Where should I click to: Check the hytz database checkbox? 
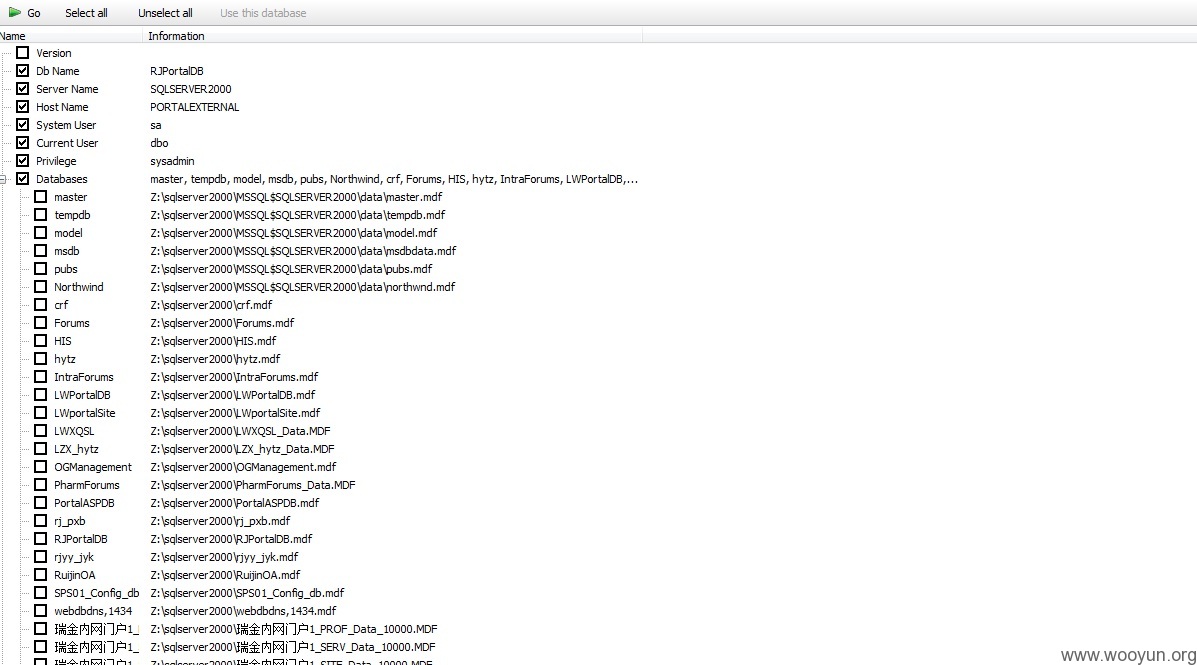coord(40,358)
